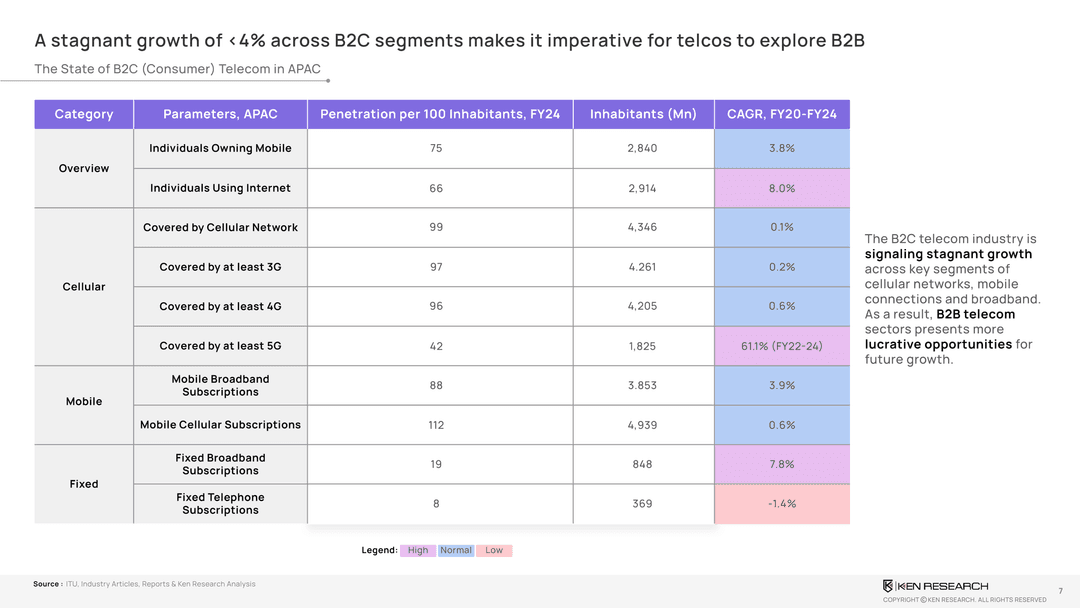Click the bold text lucrative opportunities
Viewport: 1080px width, 608px height.
tap(938, 345)
